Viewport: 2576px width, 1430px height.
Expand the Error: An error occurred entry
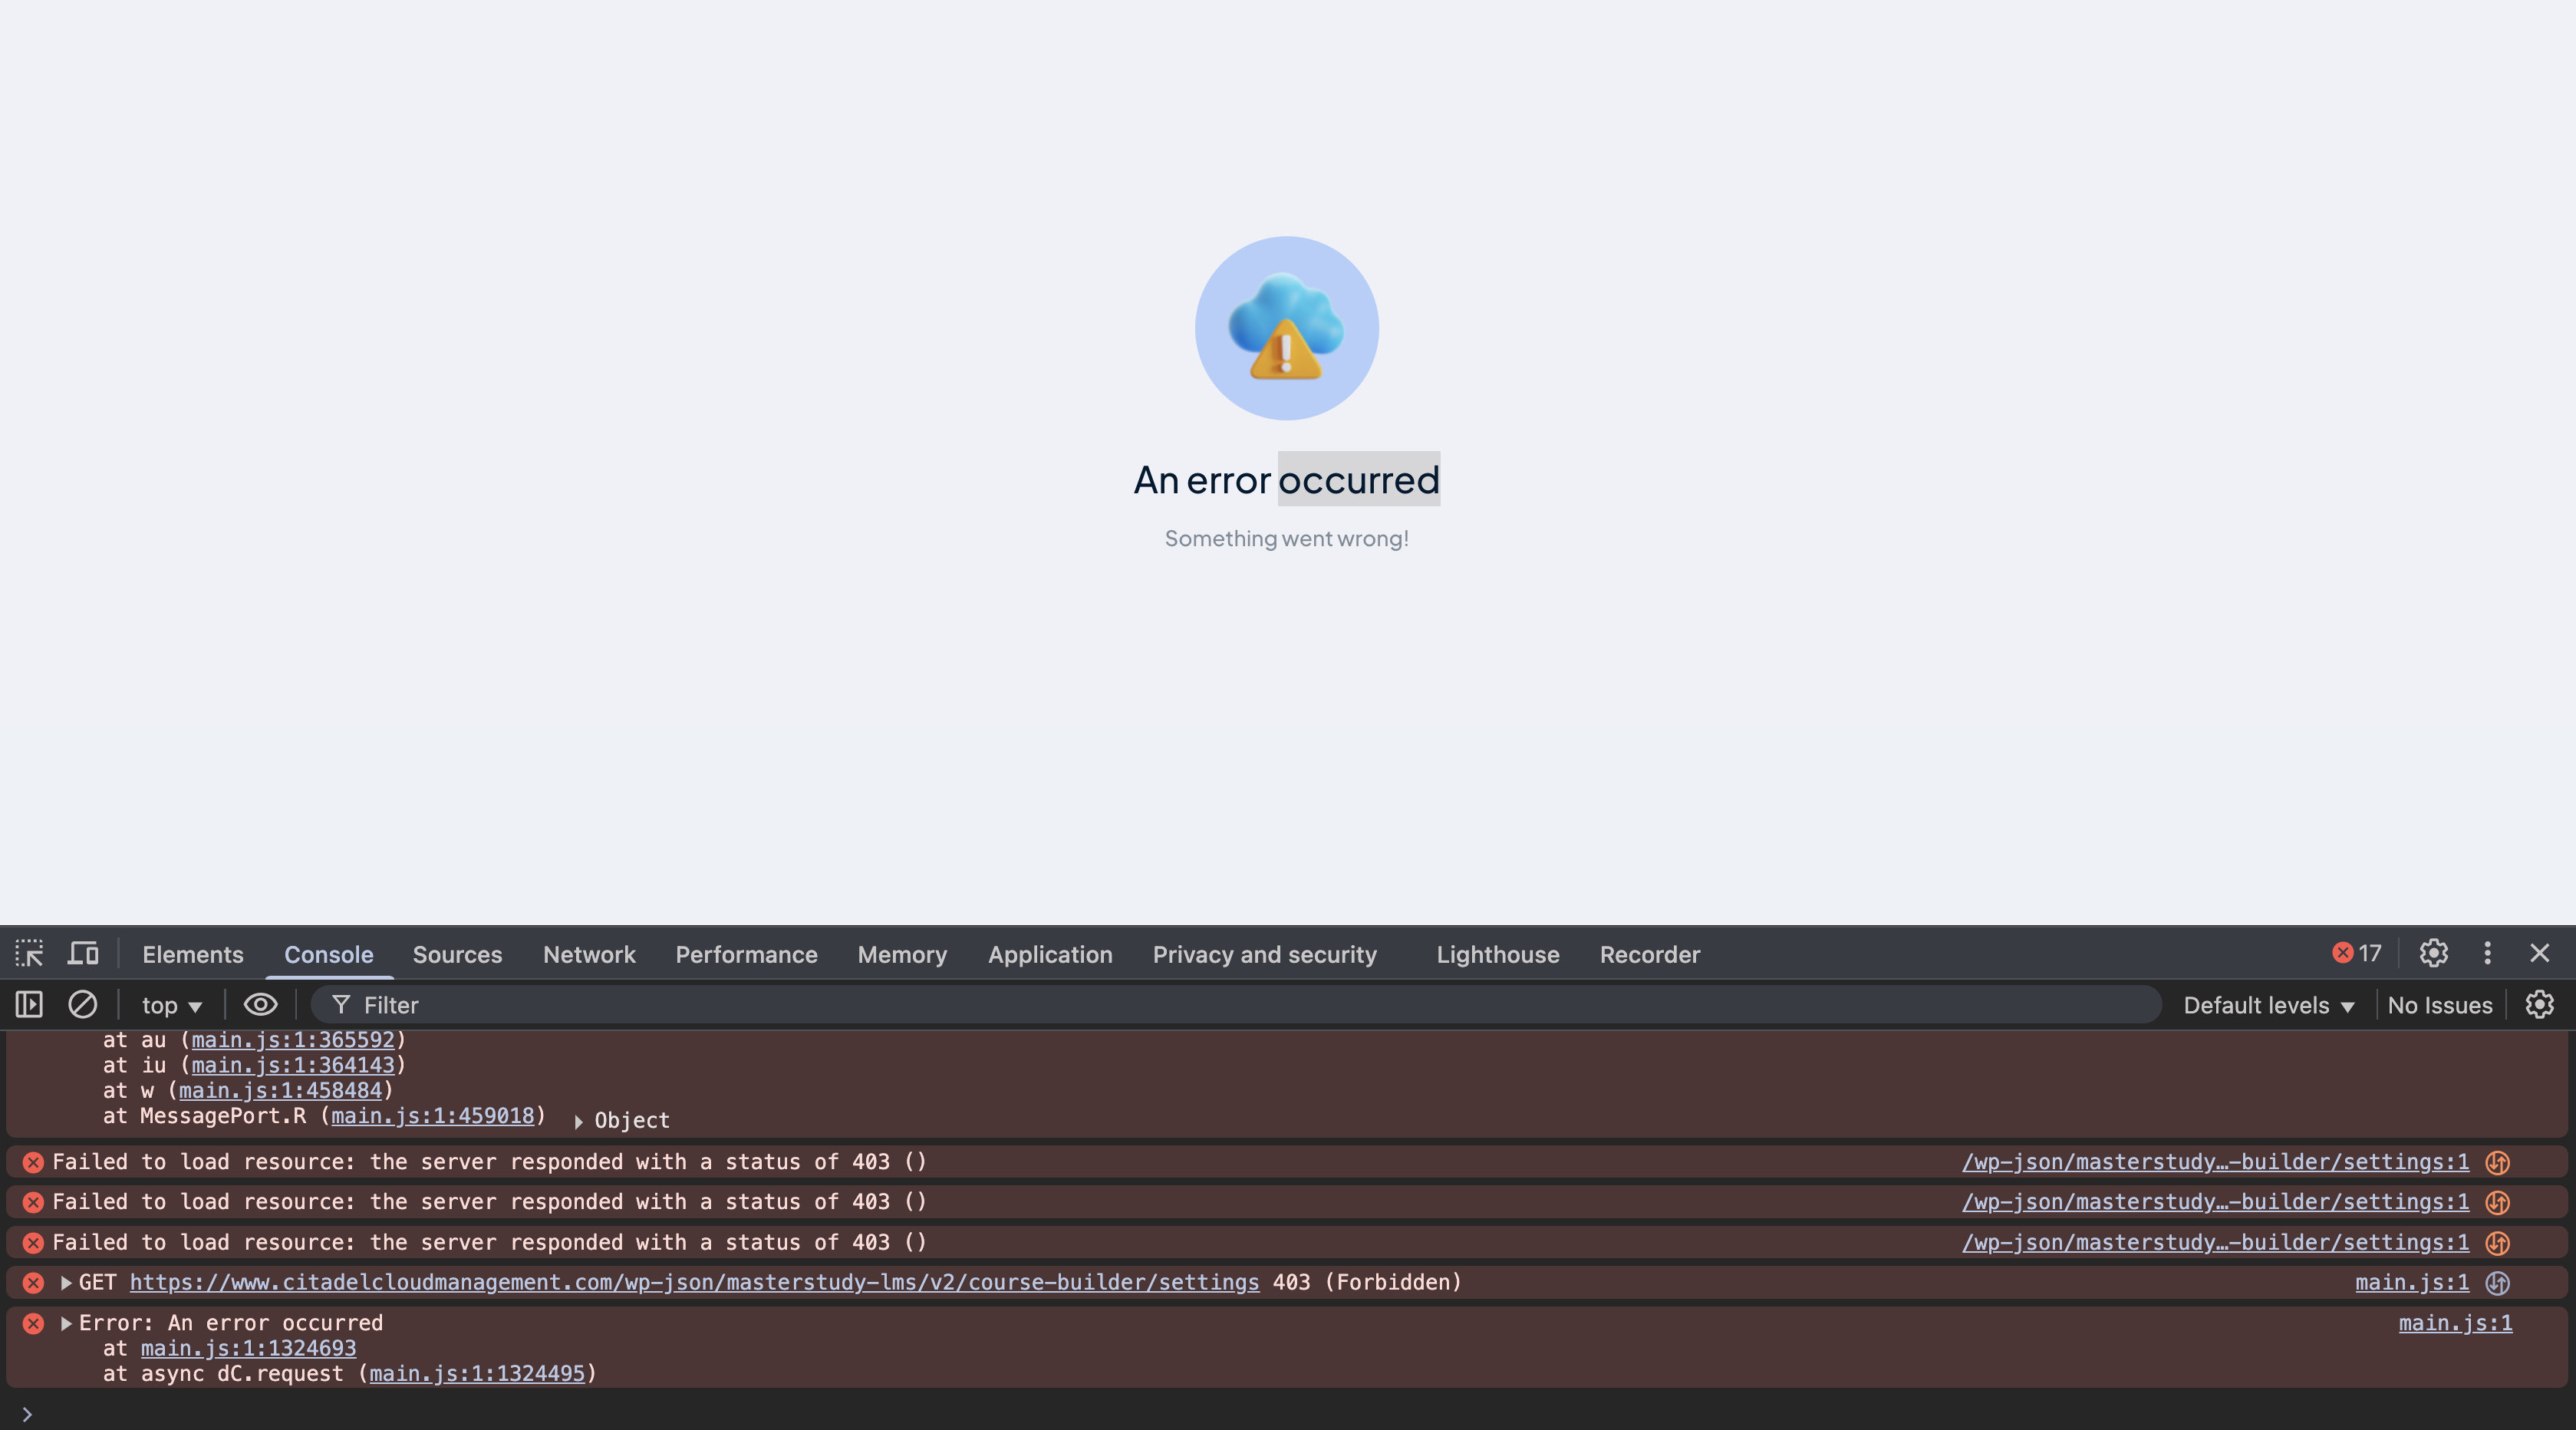[66, 1323]
